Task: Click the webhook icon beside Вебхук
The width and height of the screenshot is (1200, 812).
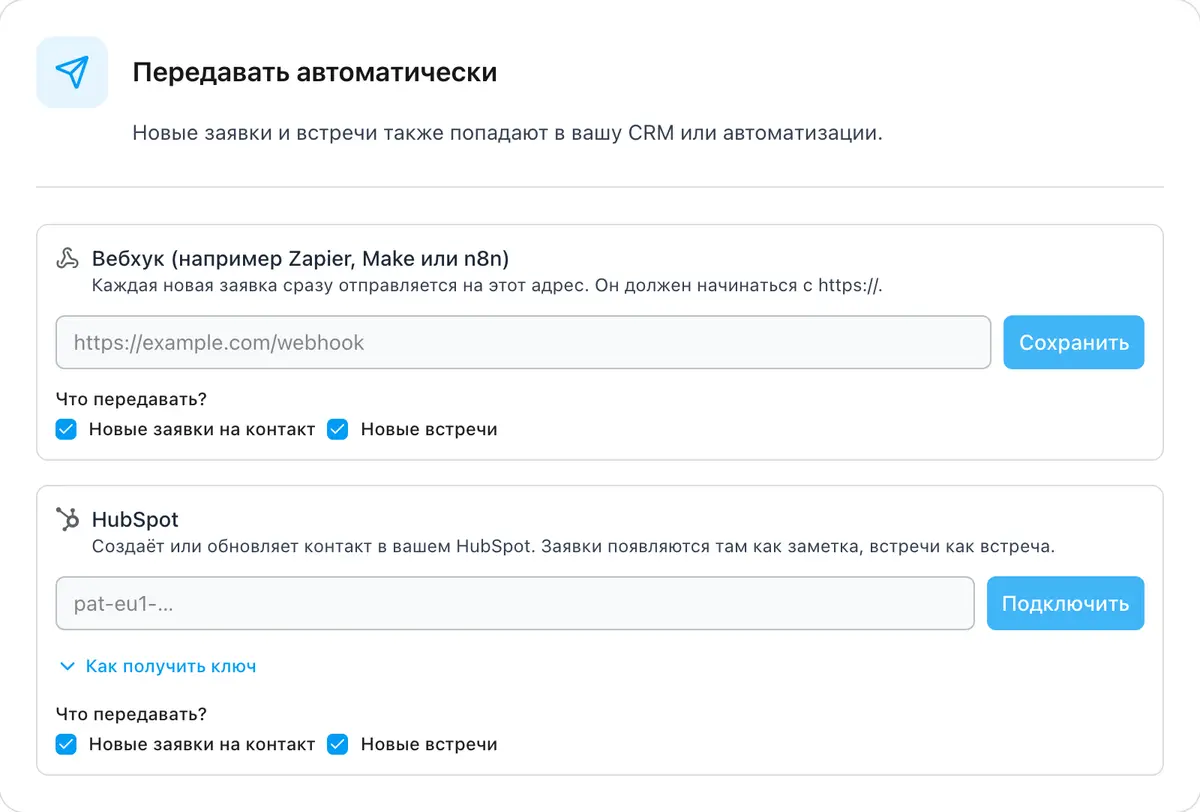Action: click(x=67, y=259)
